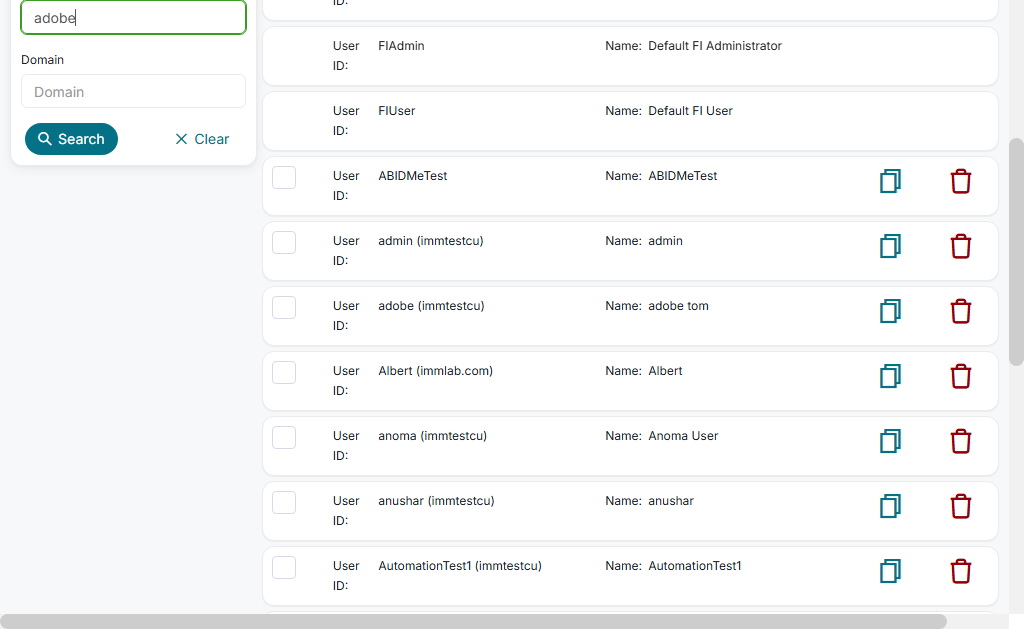Viewport: 1024px width, 629px height.
Task: Click the Search button
Action: click(71, 139)
